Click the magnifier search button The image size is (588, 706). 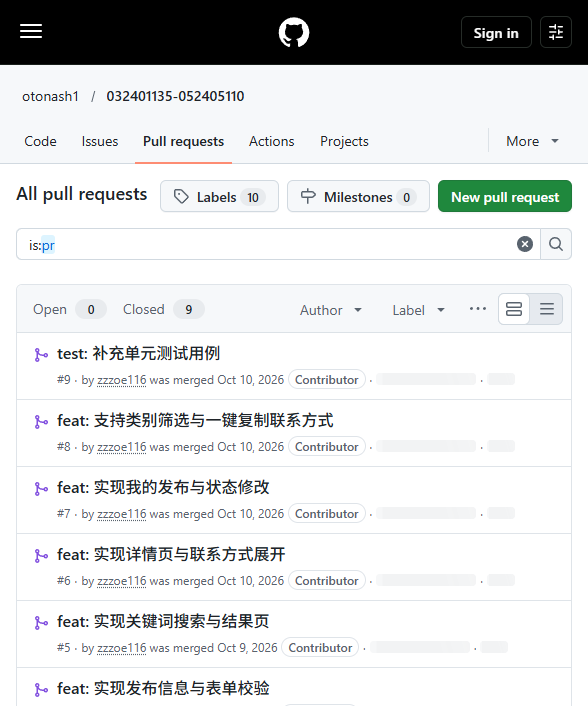point(556,244)
